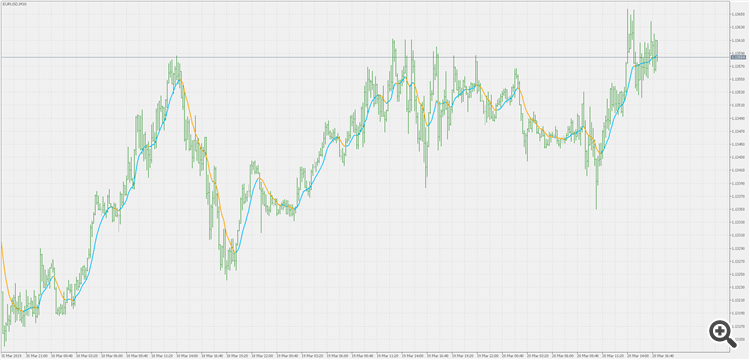Image resolution: width=750 pixels, height=360 pixels.
Task: Click the 19 Mar 22:00 time label
Action: (487, 356)
